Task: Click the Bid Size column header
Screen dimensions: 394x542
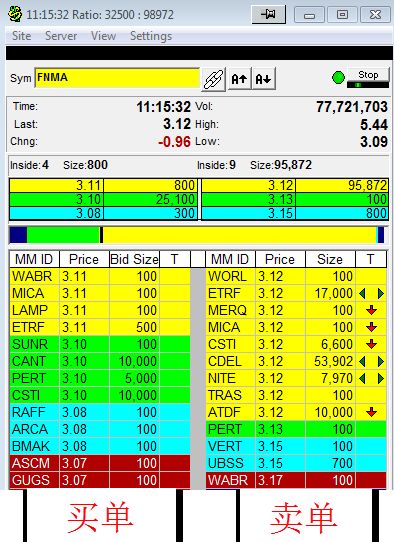Action: (x=134, y=259)
